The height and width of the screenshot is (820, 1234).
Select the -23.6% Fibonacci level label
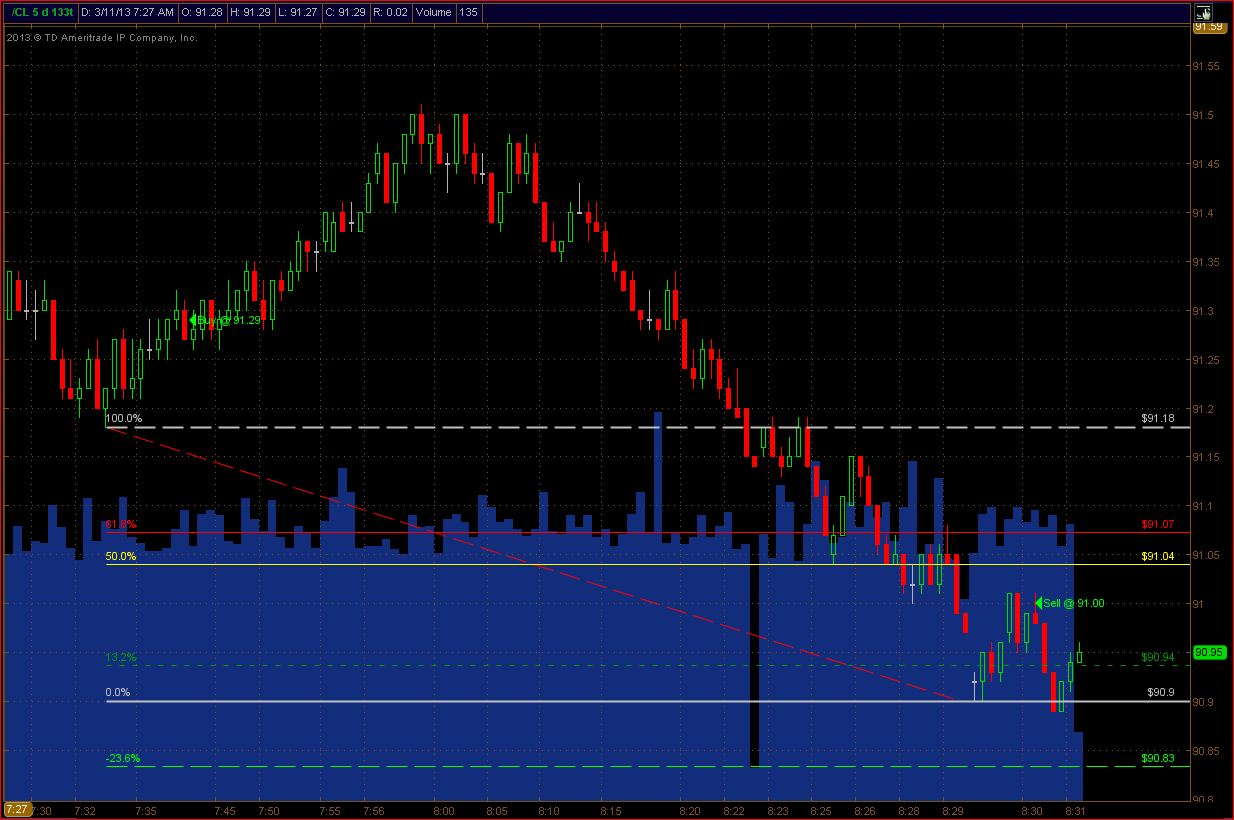(123, 758)
